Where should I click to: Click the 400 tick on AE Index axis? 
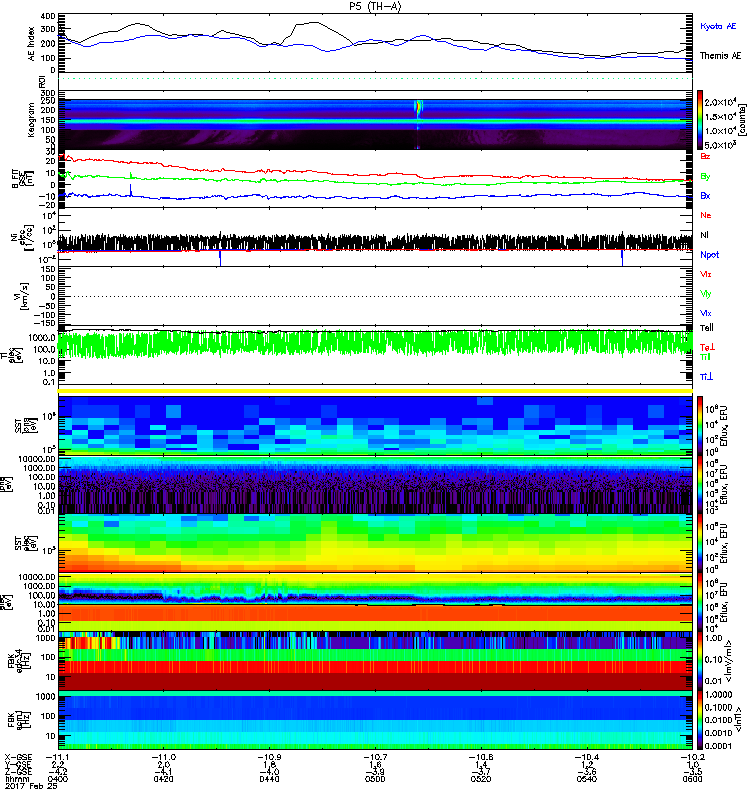48,16
